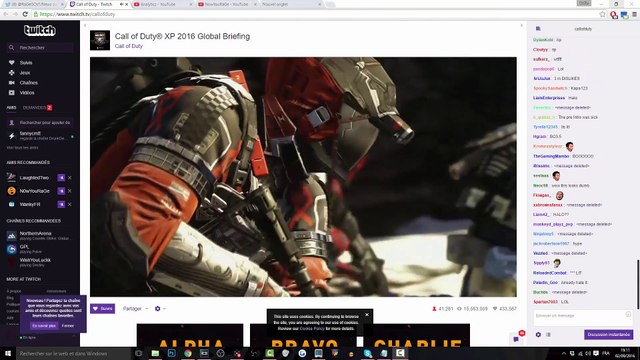Open the Chrome menu button
This screenshot has width=640, height=360.
[634, 14]
